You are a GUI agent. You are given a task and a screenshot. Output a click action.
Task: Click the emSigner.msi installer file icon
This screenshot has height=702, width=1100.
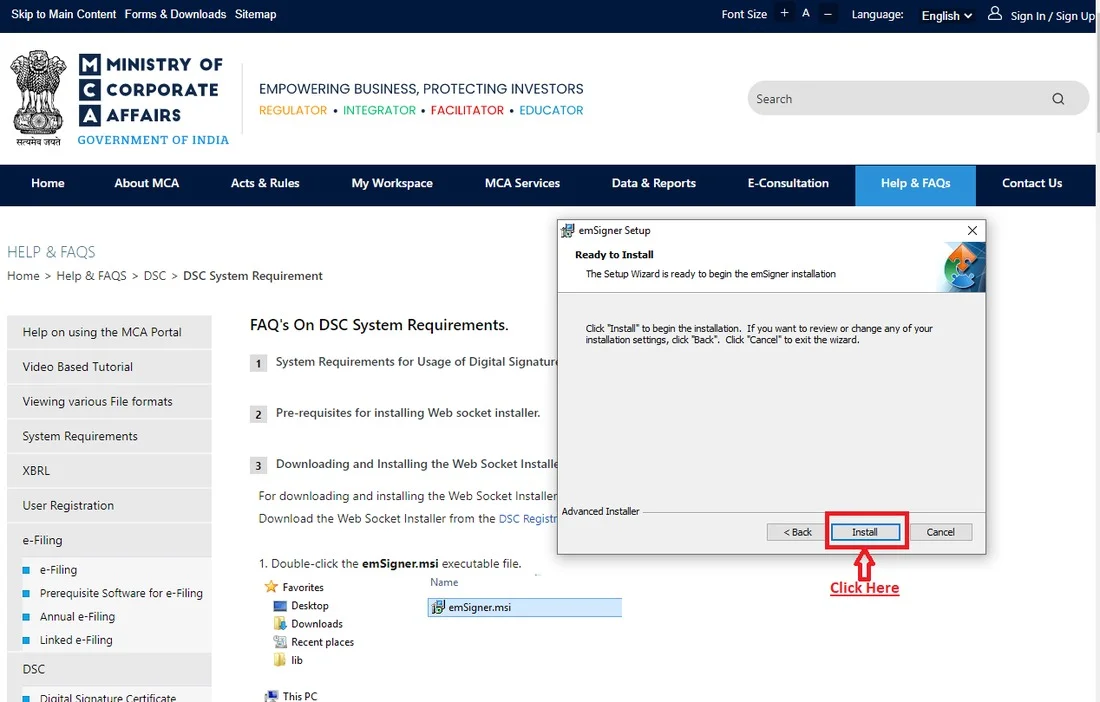pyautogui.click(x=438, y=607)
